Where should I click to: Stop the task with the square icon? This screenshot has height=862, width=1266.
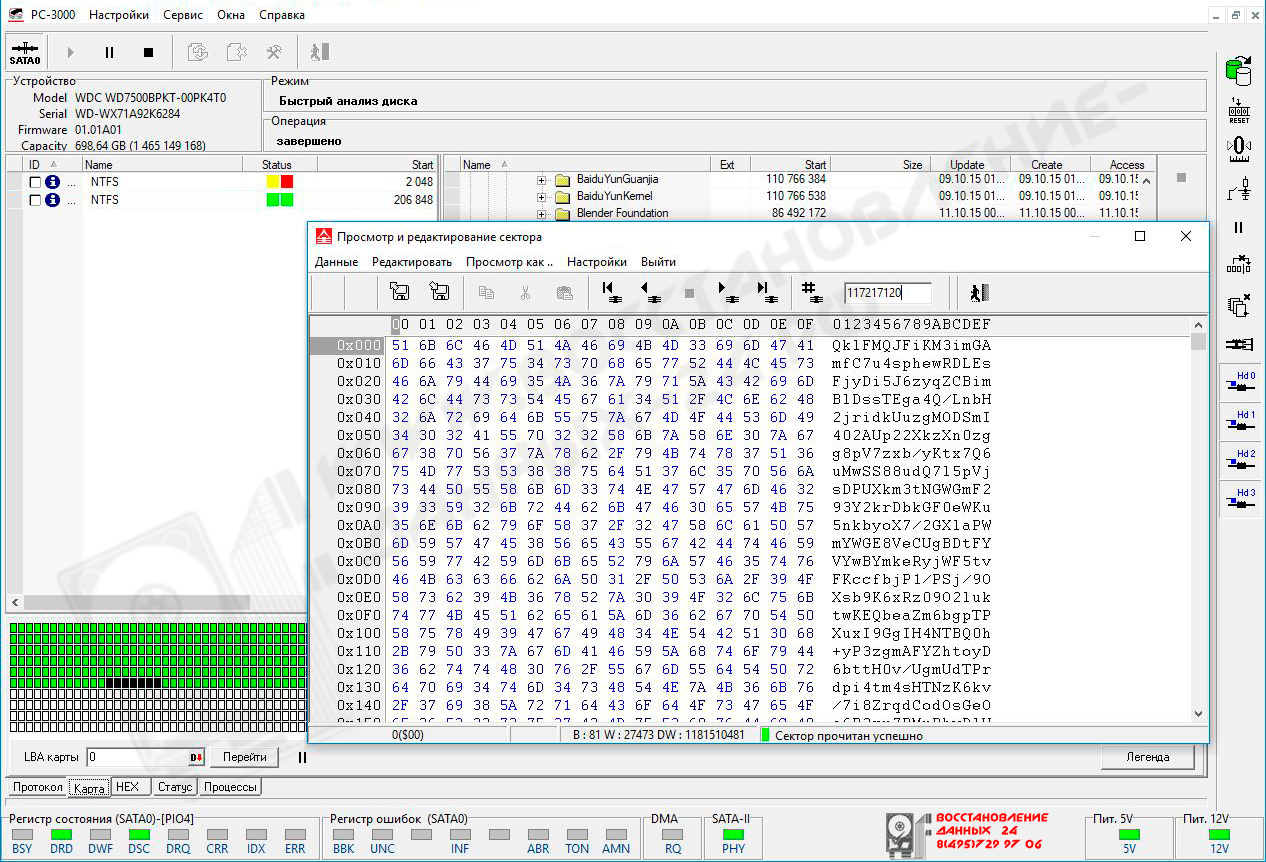click(x=148, y=52)
